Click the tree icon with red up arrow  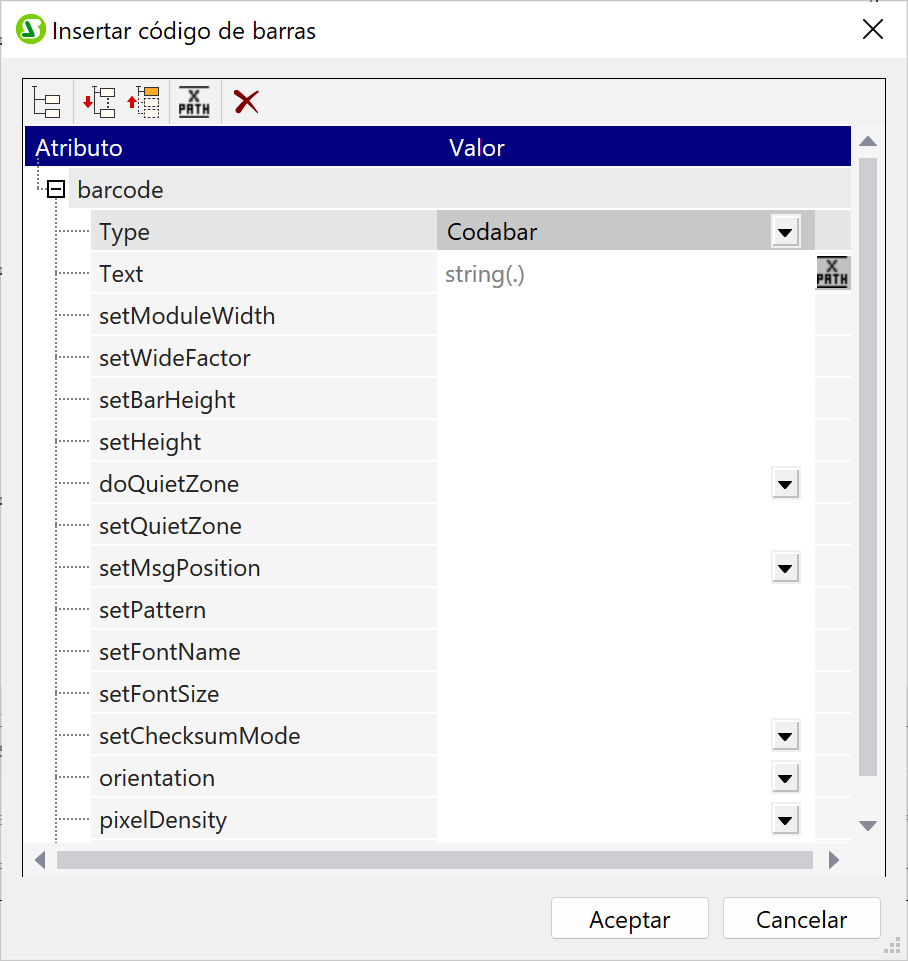click(x=143, y=102)
